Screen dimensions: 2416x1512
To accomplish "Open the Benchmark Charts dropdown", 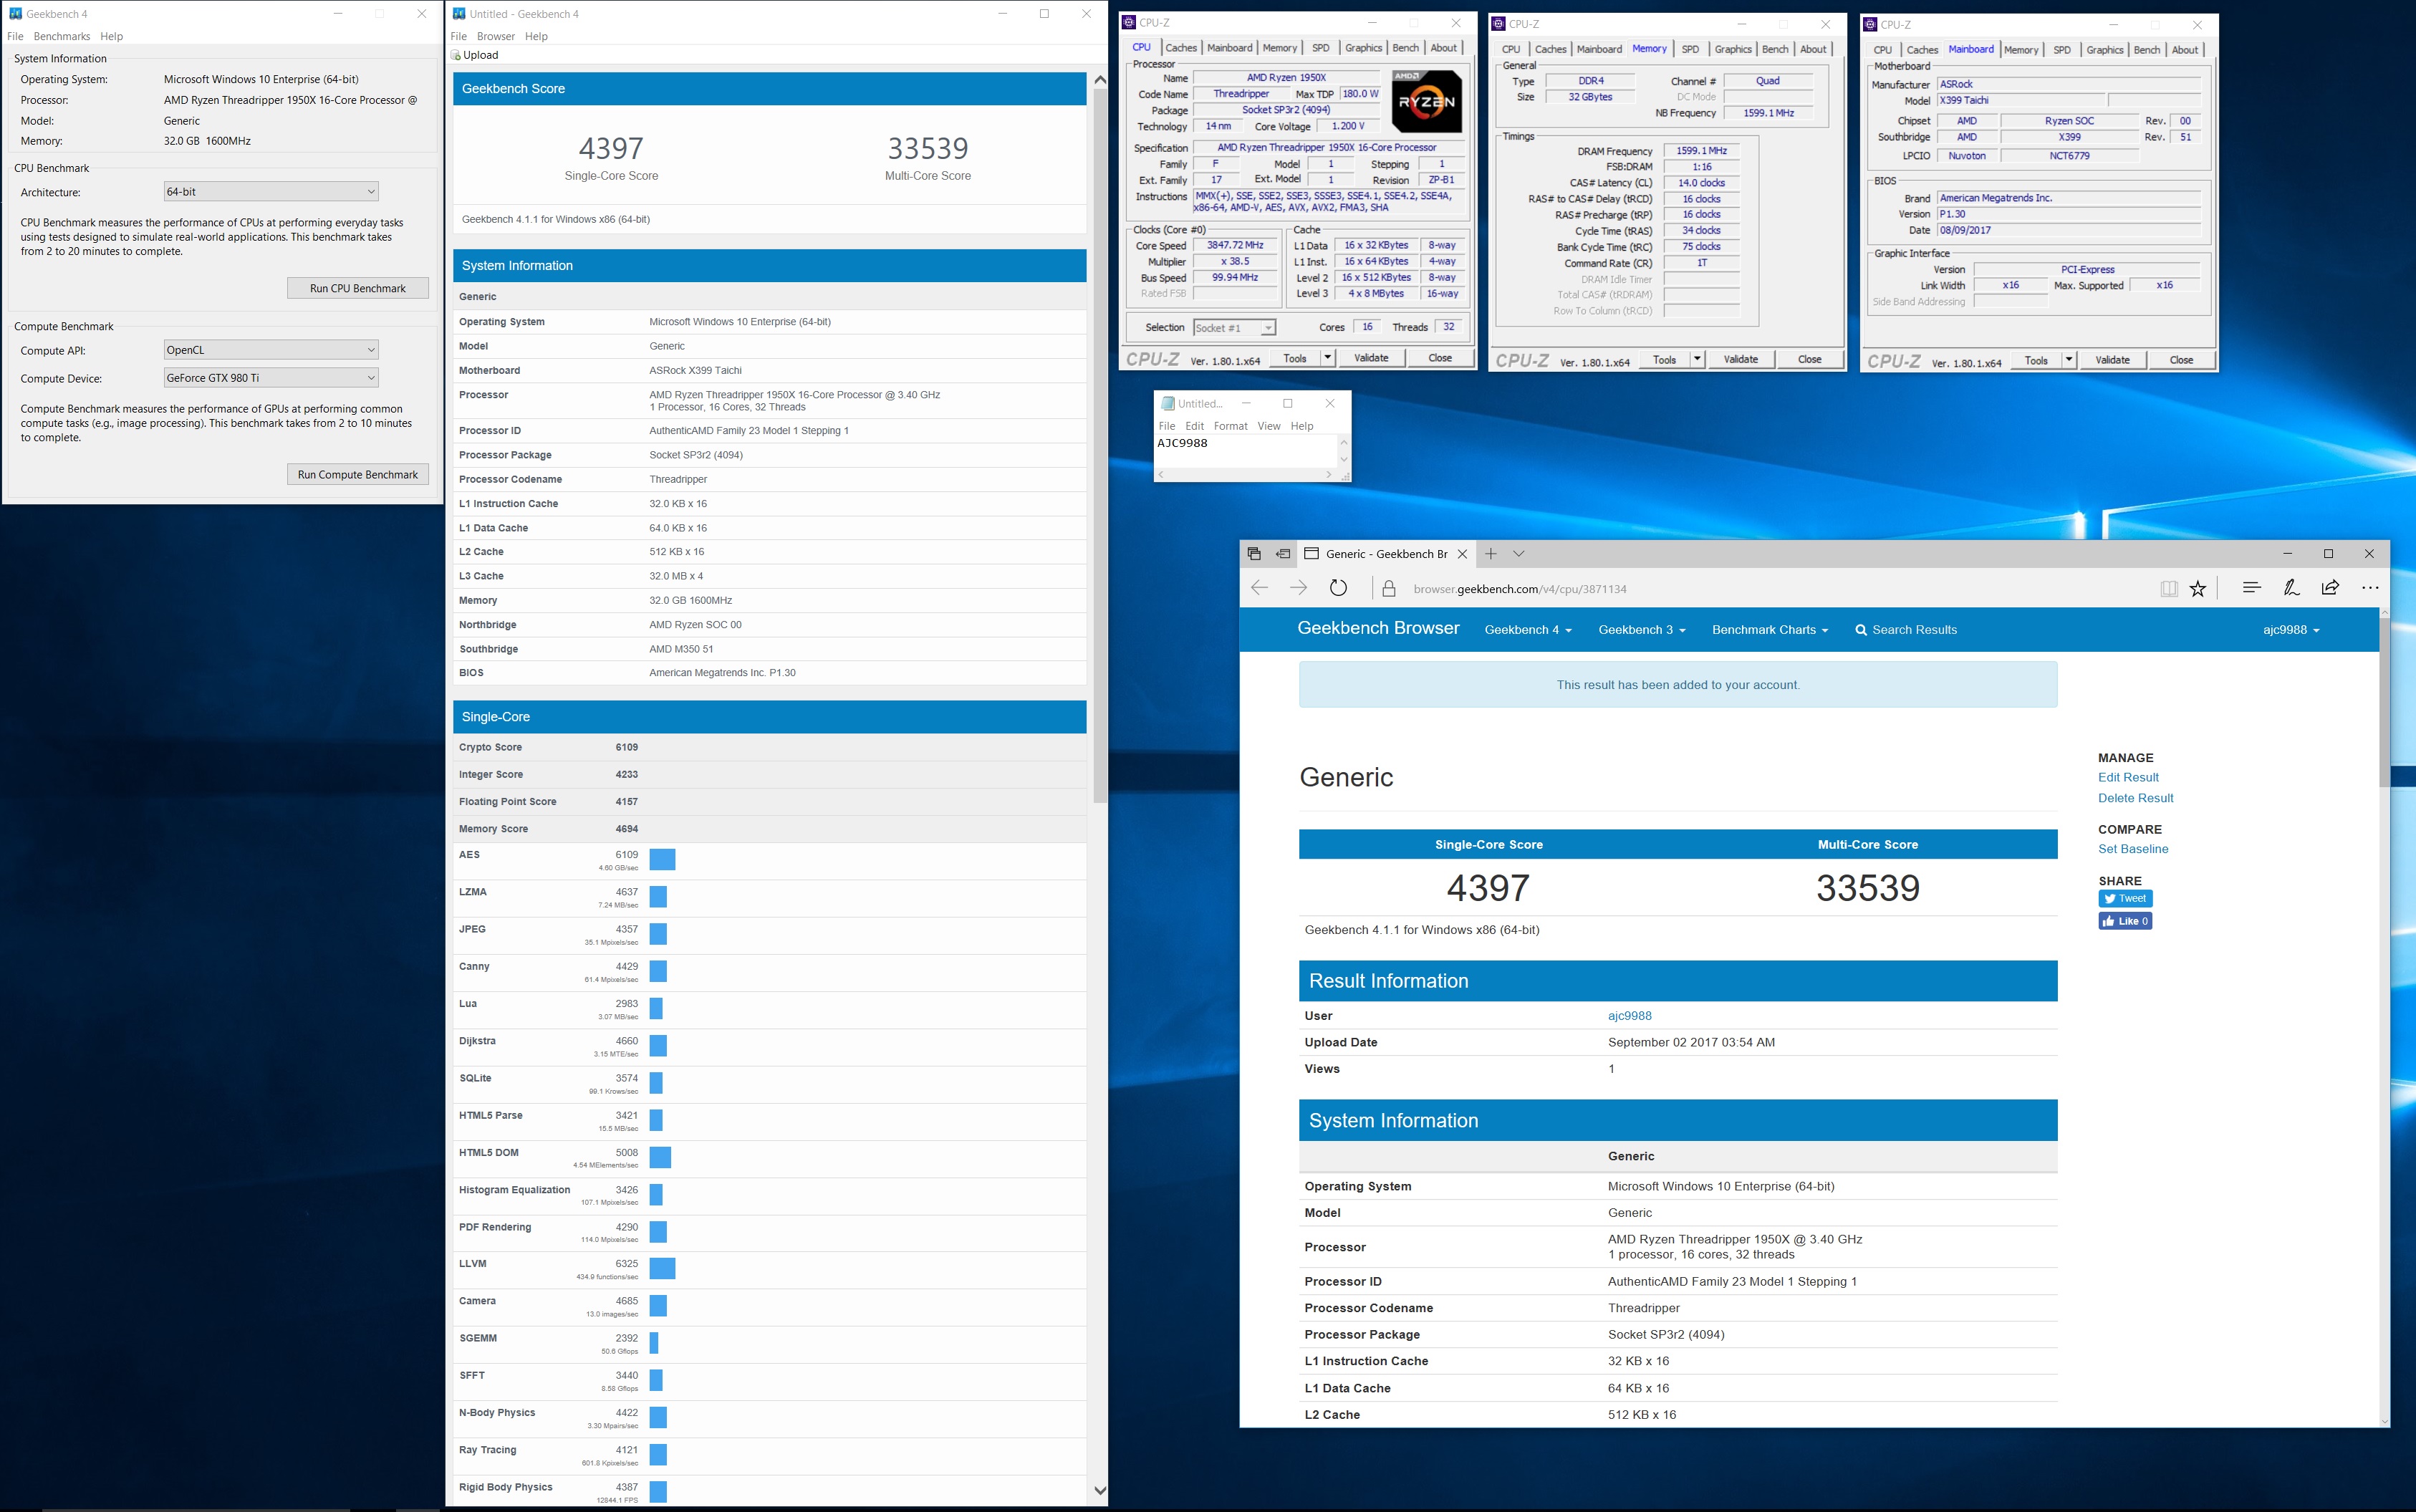I will pos(1770,630).
